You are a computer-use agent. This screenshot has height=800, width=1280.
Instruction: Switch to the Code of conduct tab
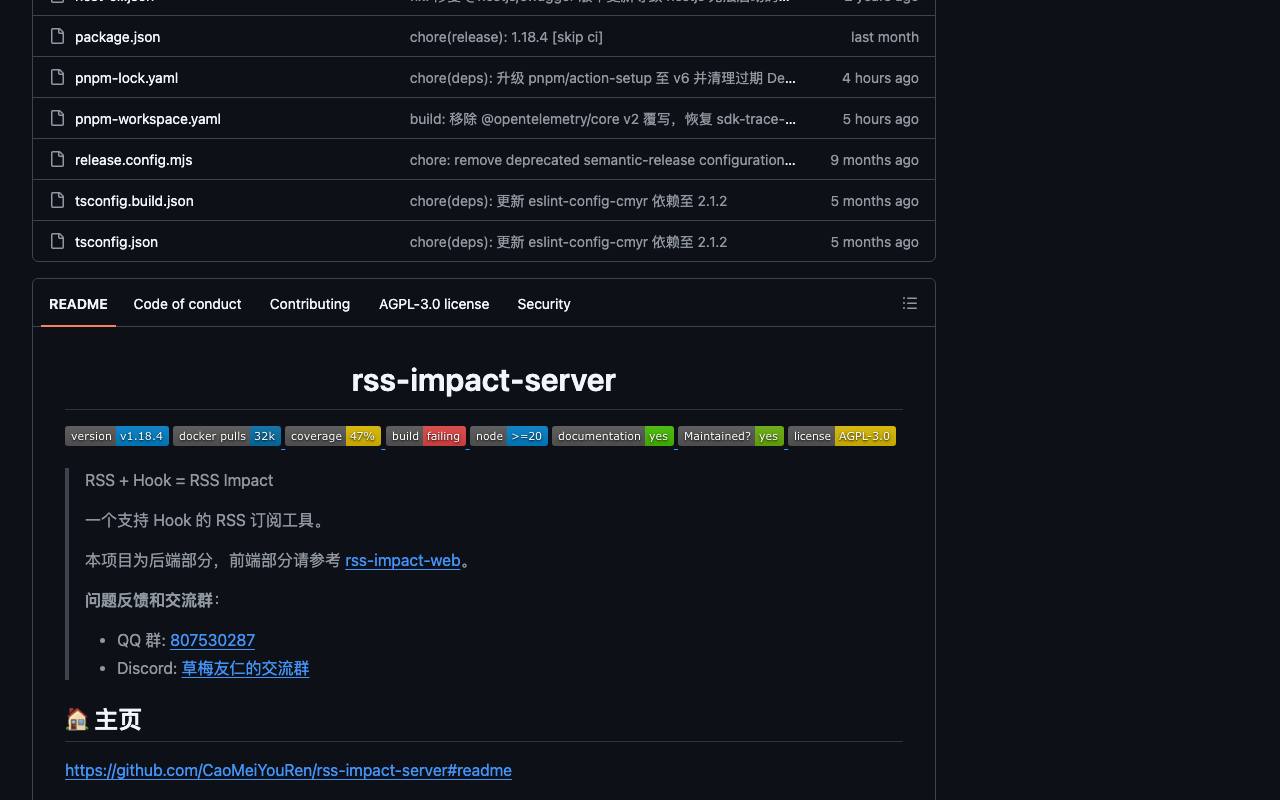pos(187,304)
